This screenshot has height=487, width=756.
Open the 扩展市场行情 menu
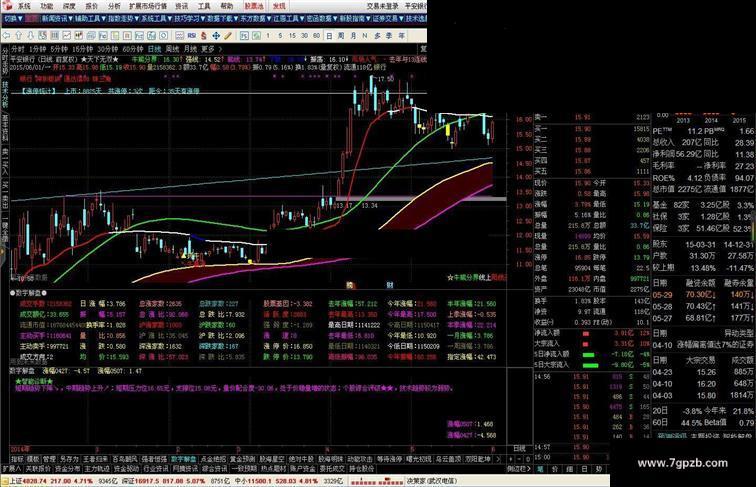tap(148, 6)
